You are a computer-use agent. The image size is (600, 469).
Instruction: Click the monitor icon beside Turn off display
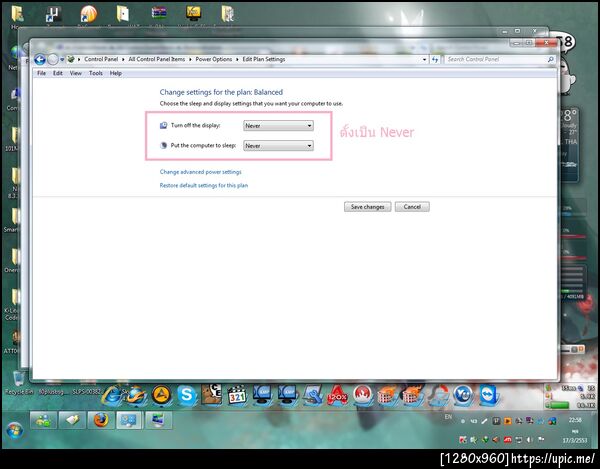point(163,125)
